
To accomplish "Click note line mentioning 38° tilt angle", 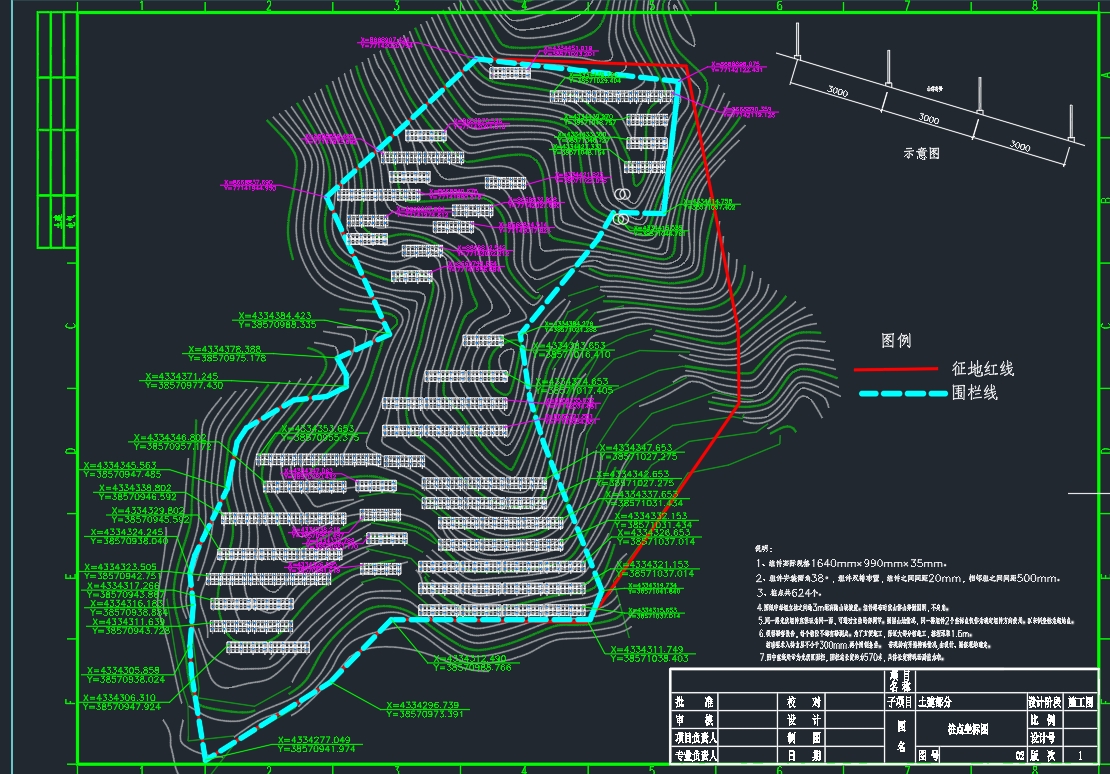I will 908,579.
